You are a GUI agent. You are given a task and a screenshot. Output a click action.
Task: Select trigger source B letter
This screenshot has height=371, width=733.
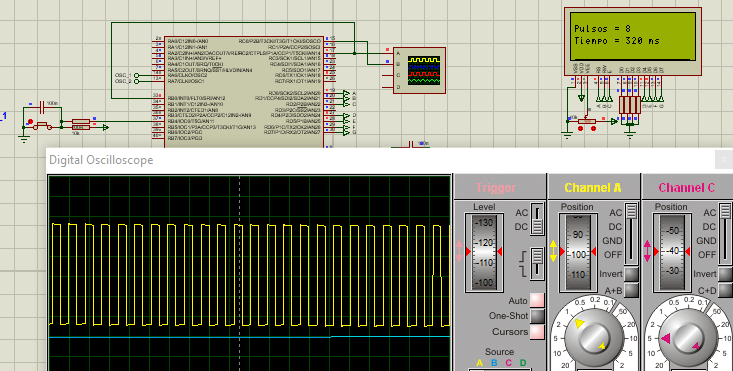coord(494,363)
